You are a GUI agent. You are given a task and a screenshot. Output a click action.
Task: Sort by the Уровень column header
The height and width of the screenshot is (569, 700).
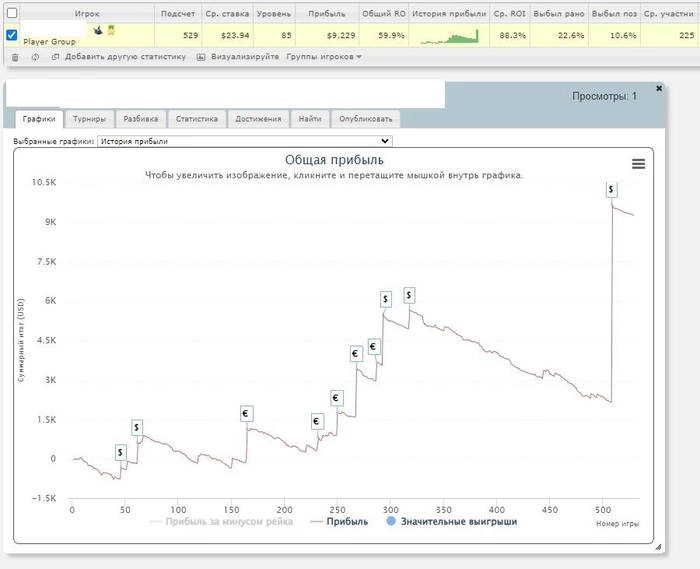tap(274, 14)
